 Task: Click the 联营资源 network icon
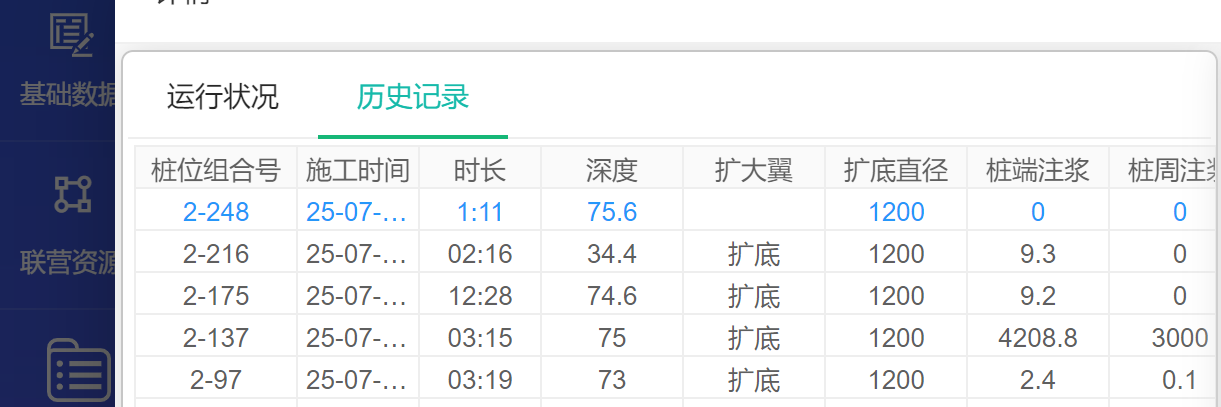[72, 194]
